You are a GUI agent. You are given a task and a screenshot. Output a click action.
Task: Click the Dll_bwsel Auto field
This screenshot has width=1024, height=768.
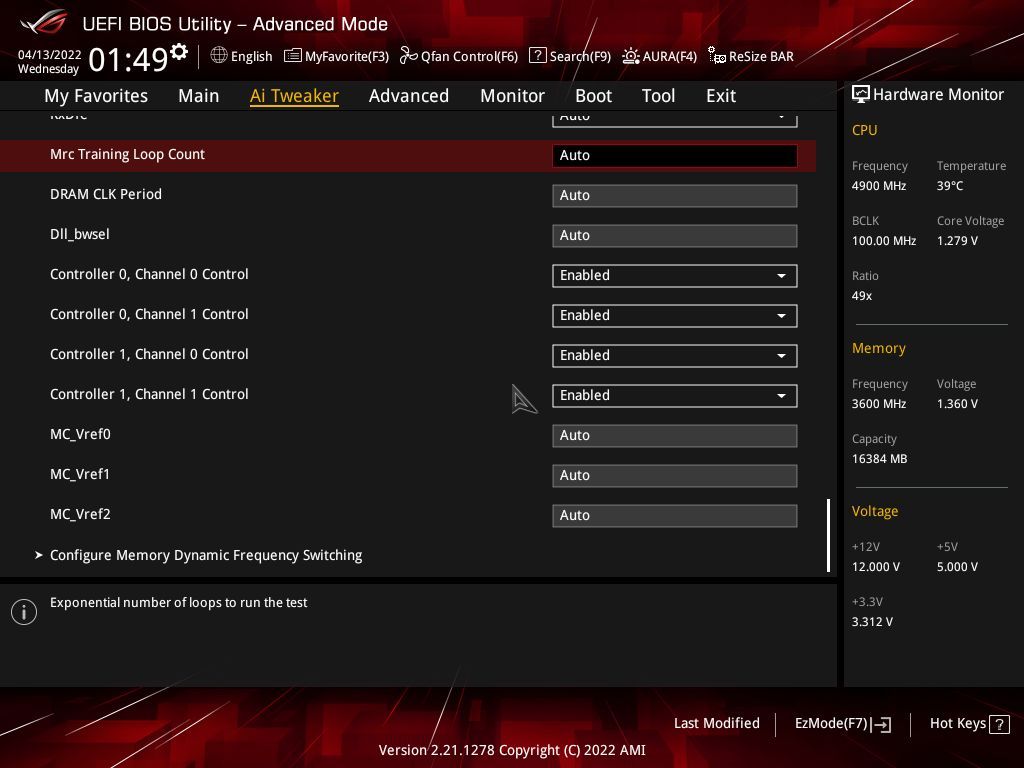point(675,236)
